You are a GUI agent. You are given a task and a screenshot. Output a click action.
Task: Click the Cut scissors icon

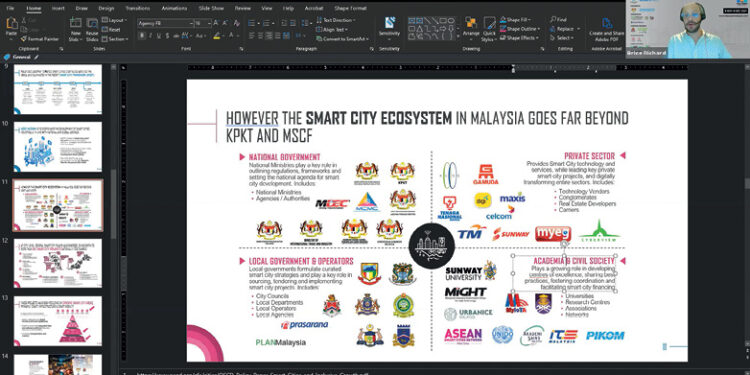click(24, 21)
